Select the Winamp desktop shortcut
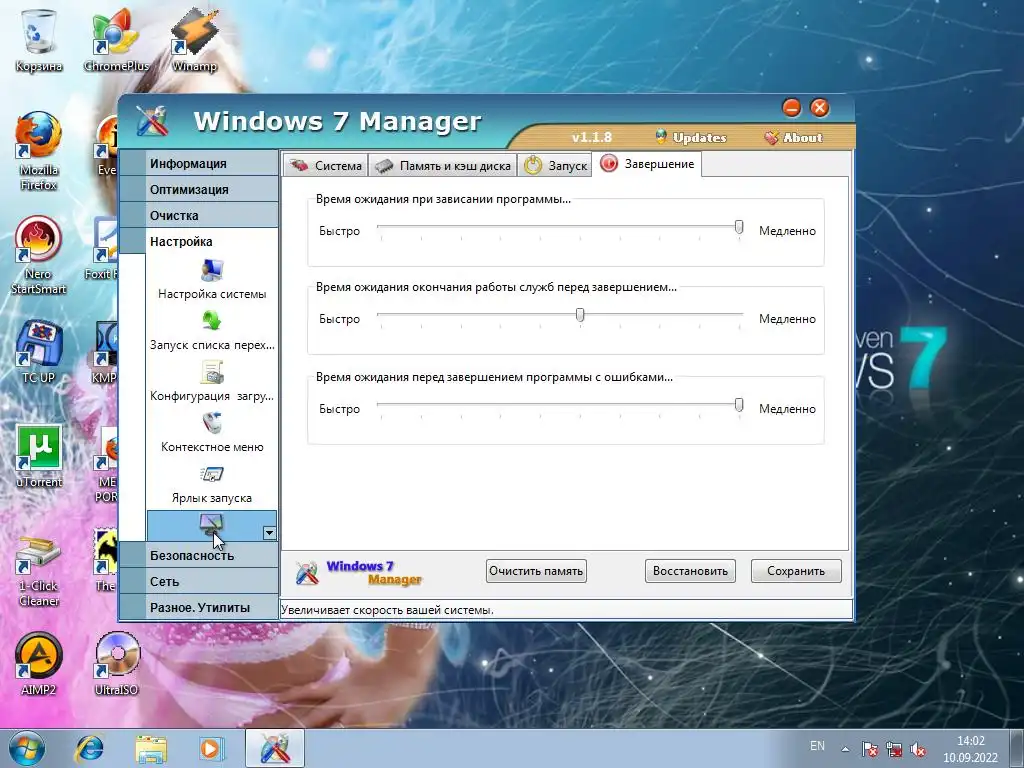The width and height of the screenshot is (1024, 768). 194,40
